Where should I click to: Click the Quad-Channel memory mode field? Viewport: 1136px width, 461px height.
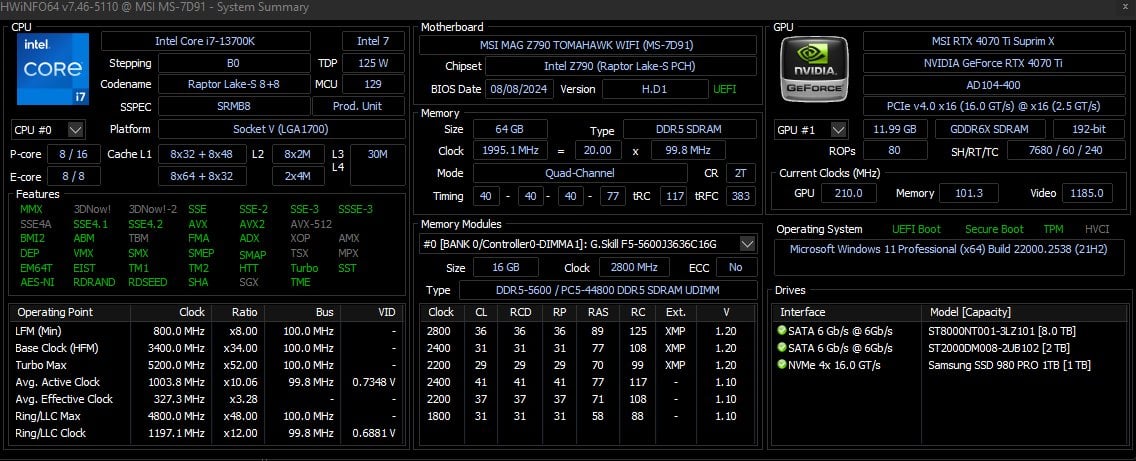pyautogui.click(x=580, y=173)
